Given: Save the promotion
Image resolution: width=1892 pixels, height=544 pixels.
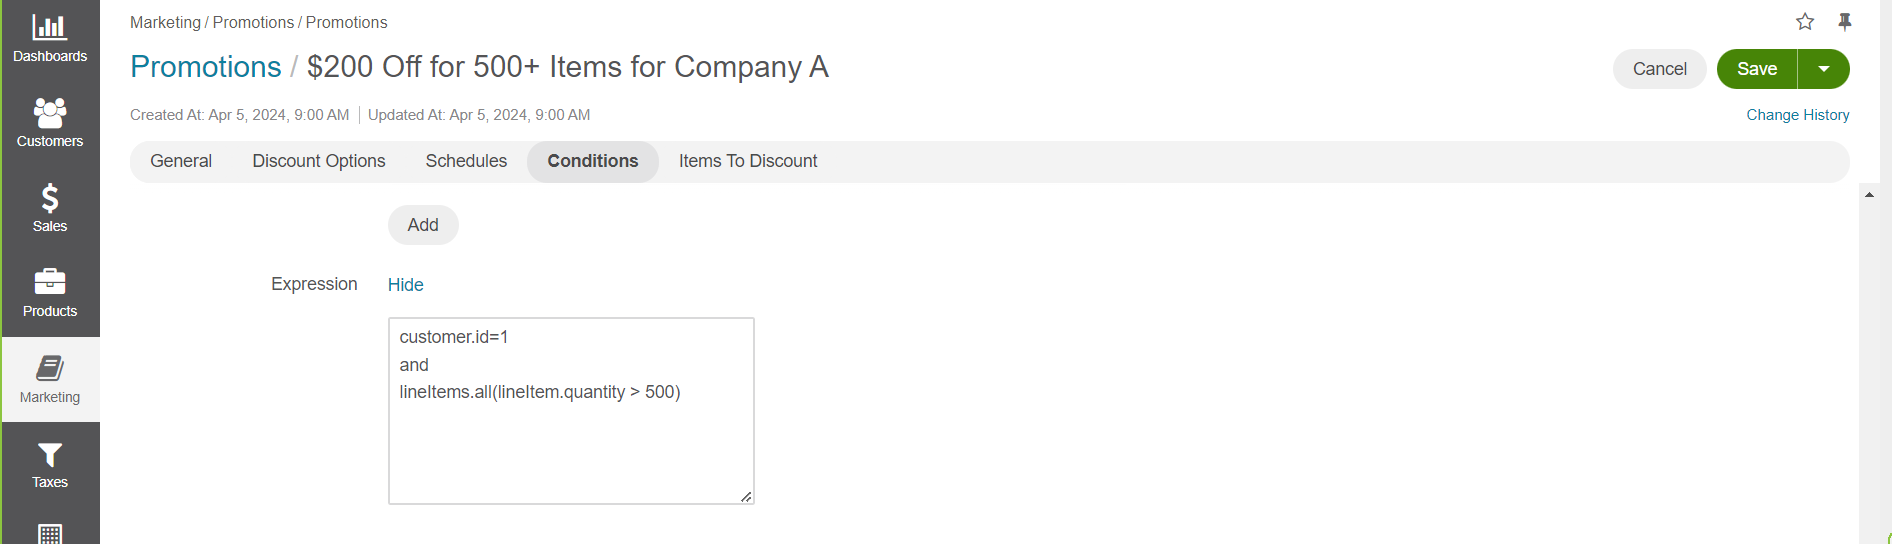Looking at the screenshot, I should (x=1757, y=69).
